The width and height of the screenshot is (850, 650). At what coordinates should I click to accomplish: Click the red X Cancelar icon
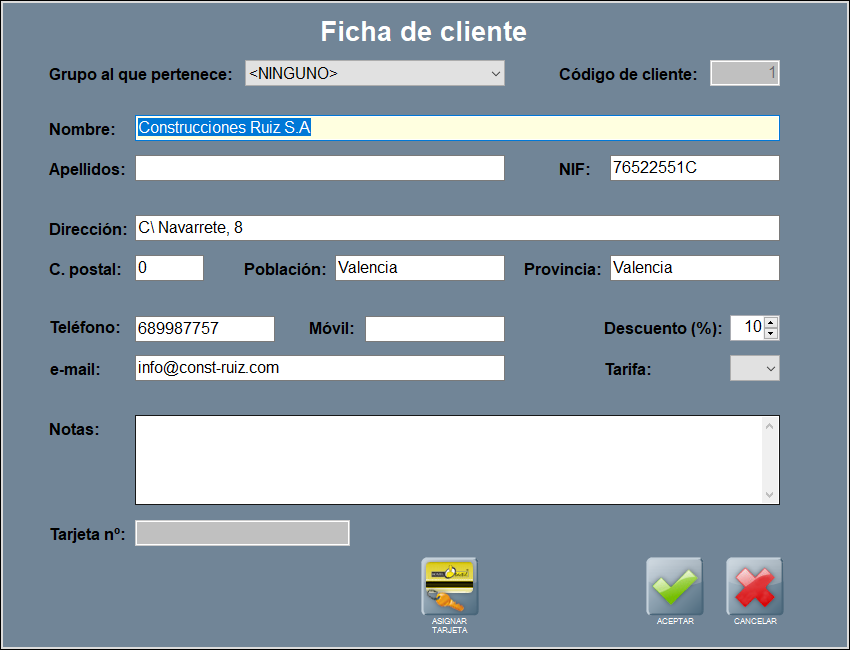point(754,586)
